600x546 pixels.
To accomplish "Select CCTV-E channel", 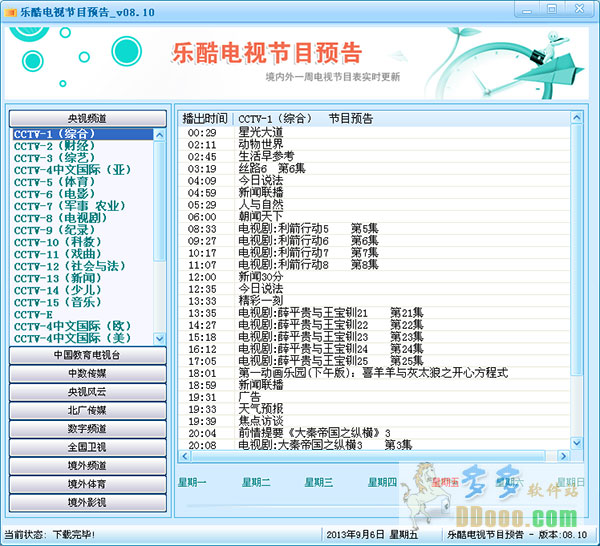I will (83, 315).
